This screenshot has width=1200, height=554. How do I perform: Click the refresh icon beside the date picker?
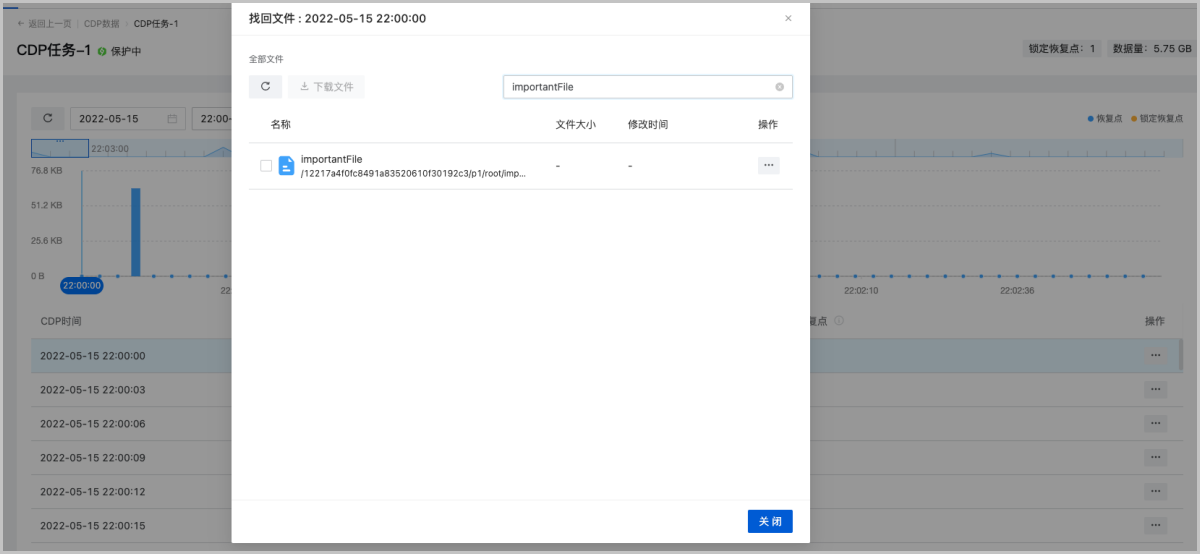click(x=47, y=118)
